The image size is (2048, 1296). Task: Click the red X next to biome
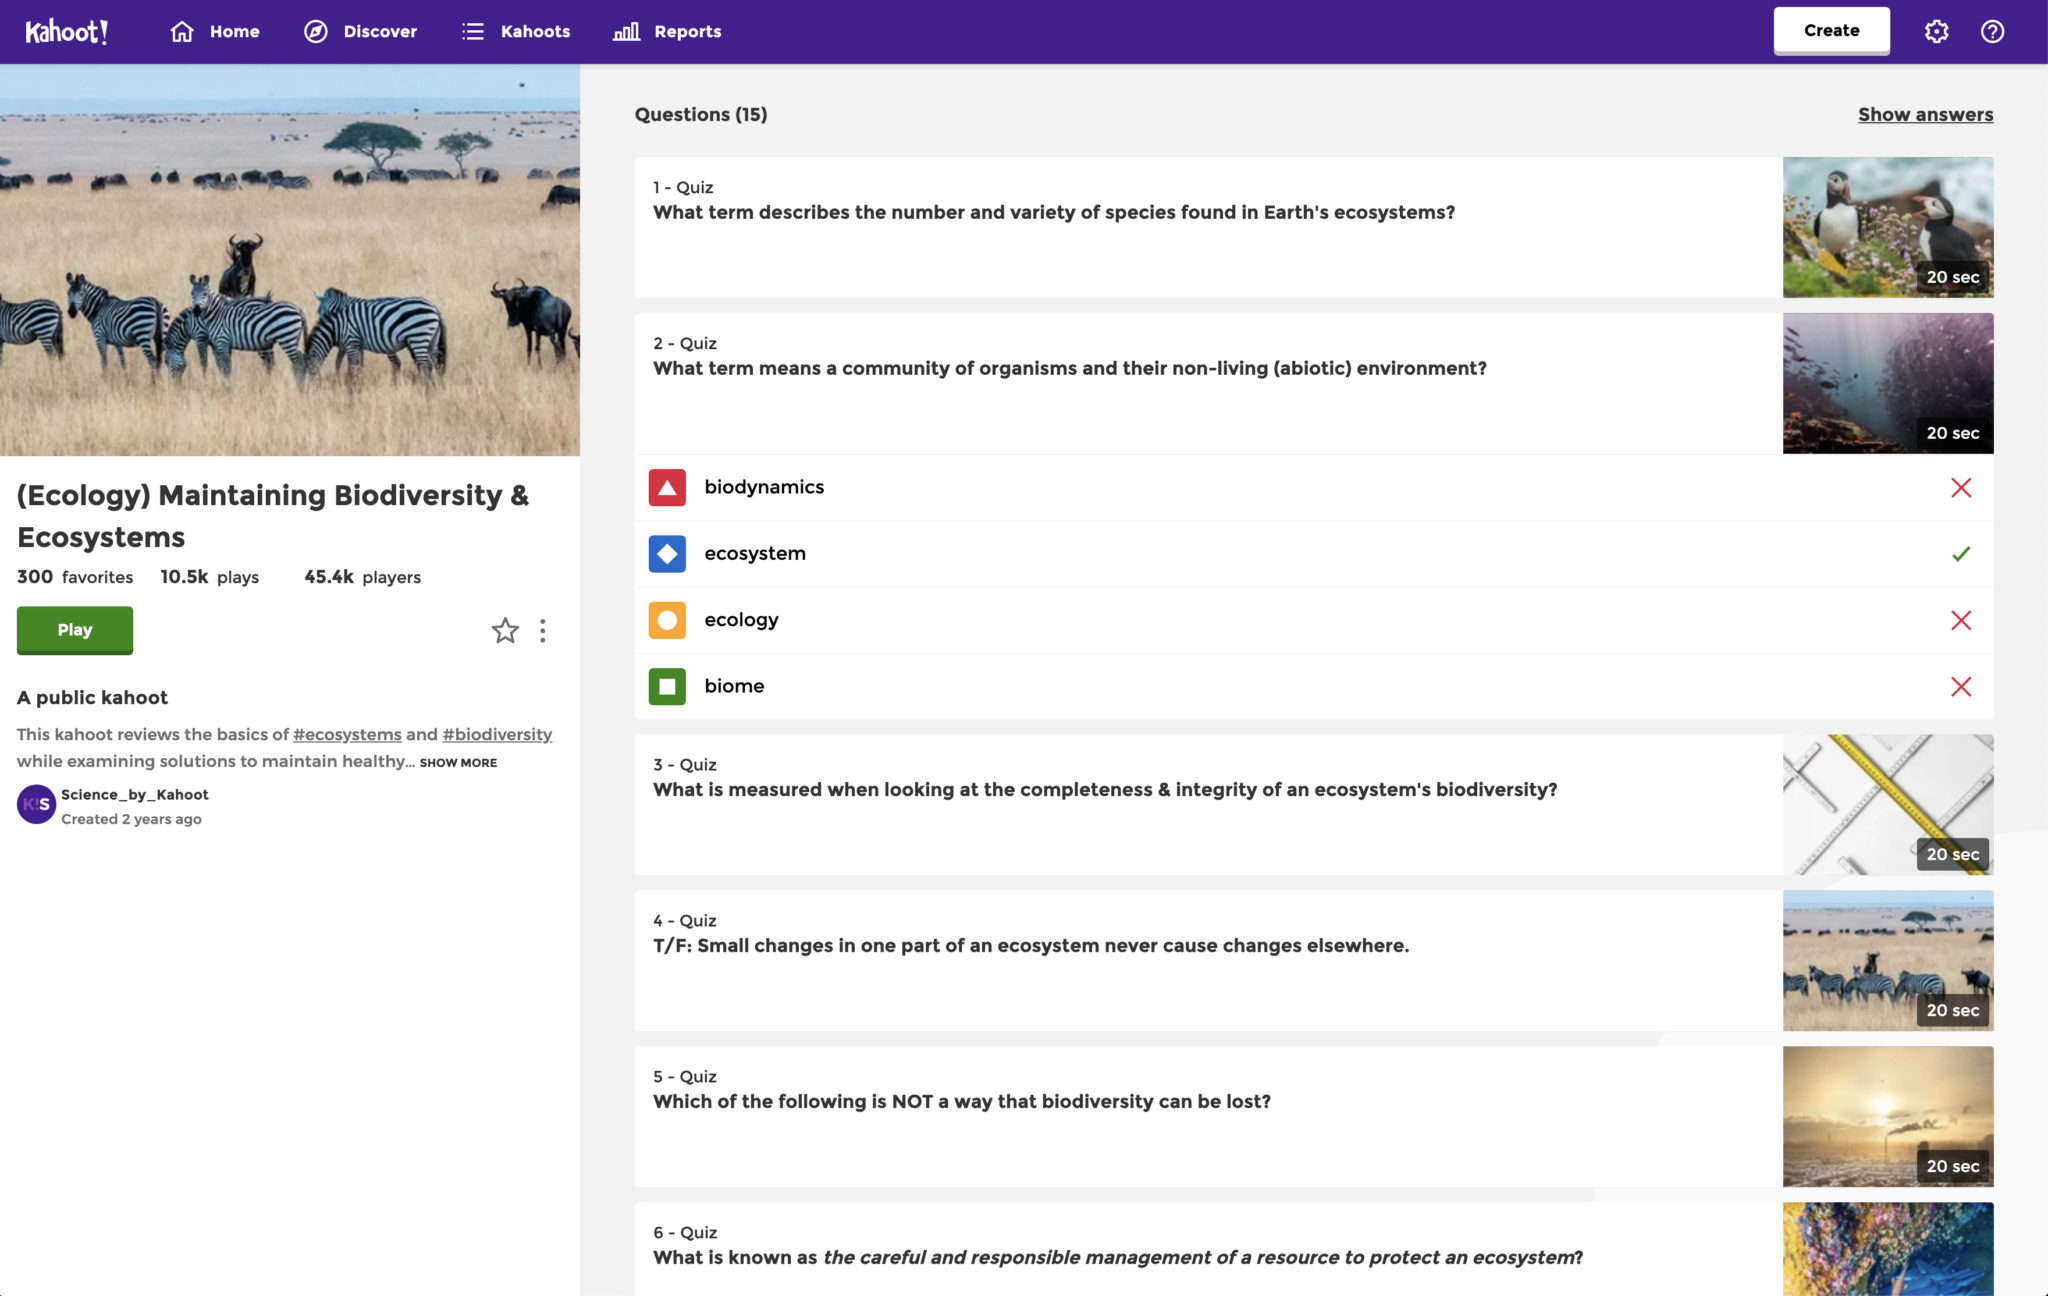(x=1962, y=687)
